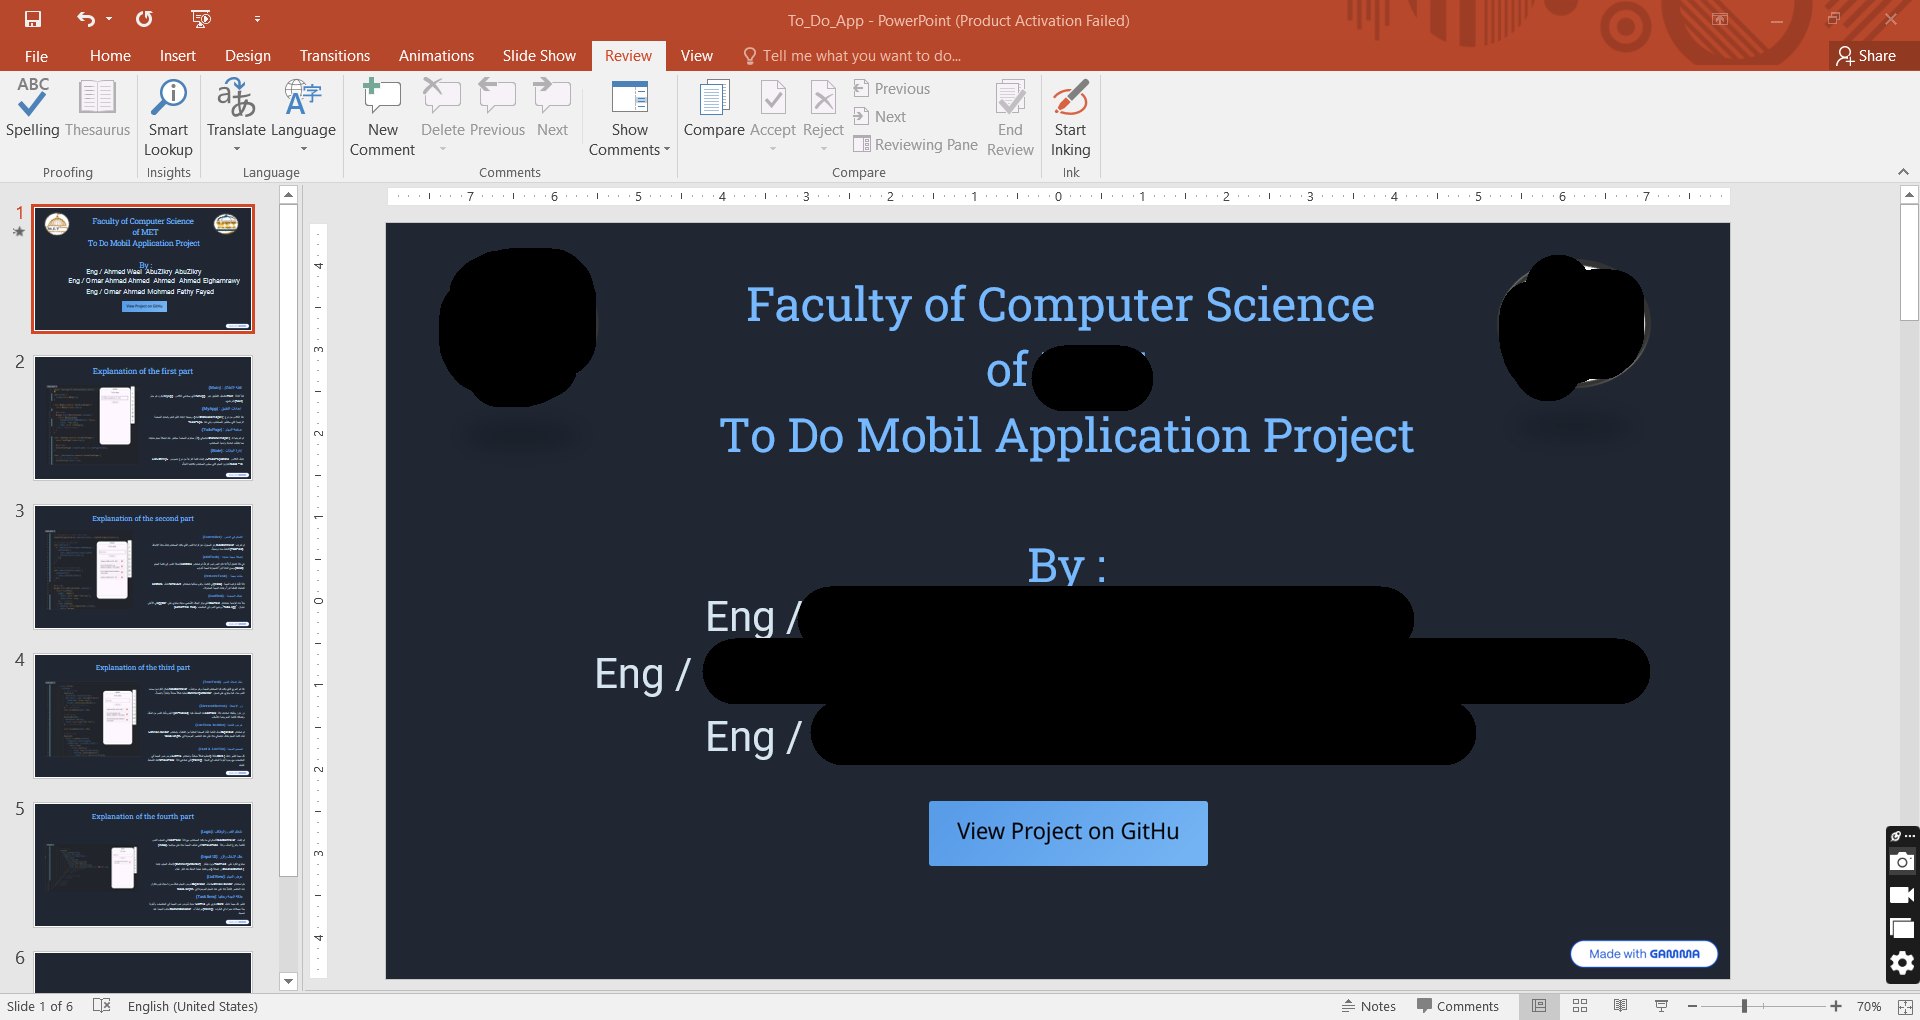This screenshot has height=1020, width=1920.
Task: Open the Thesaurus tool
Action: 97,108
